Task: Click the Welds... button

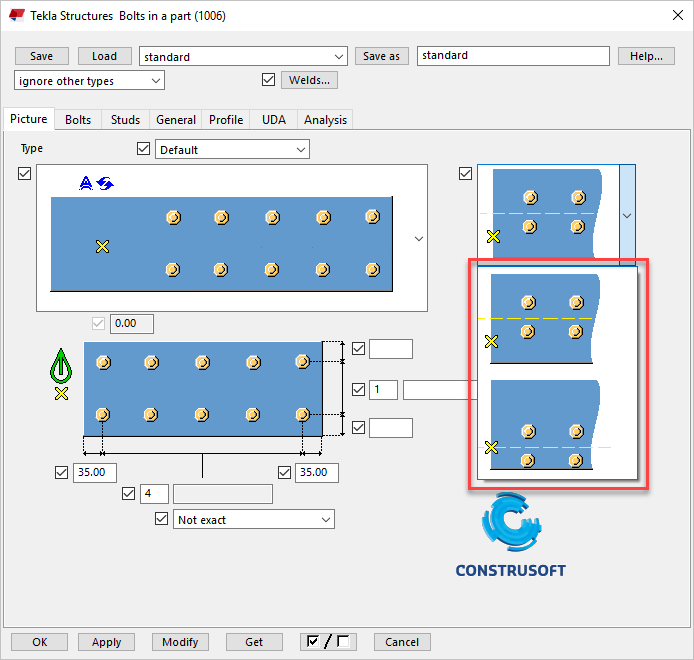Action: click(x=309, y=80)
